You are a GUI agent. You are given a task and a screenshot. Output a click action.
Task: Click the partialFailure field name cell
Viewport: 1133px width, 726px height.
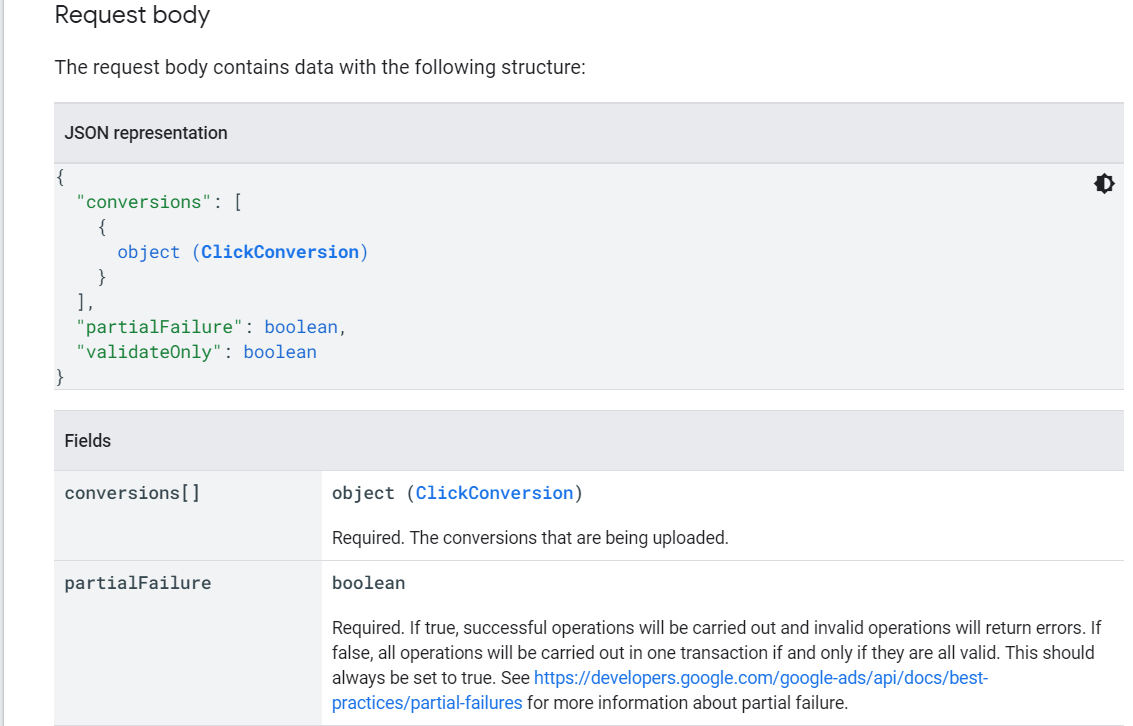pos(138,583)
